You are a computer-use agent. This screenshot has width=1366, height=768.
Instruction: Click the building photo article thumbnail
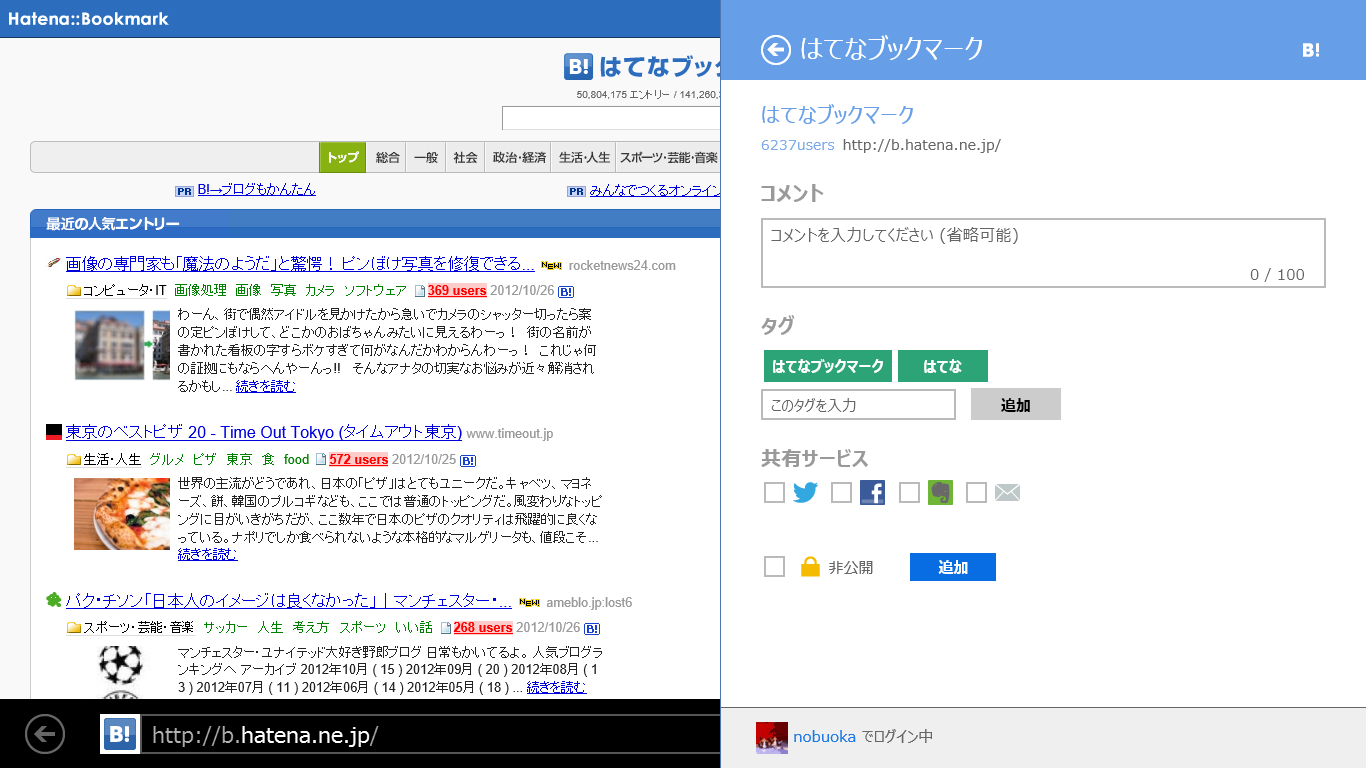point(122,345)
